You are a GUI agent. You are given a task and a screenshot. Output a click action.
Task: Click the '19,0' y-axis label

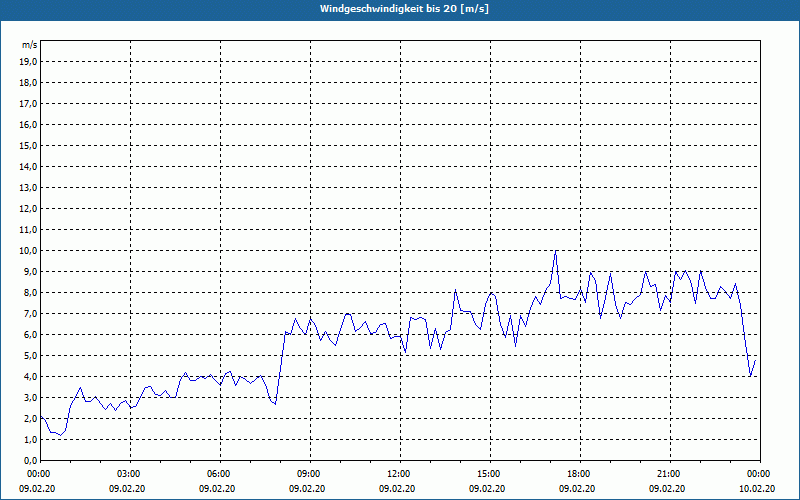click(29, 62)
